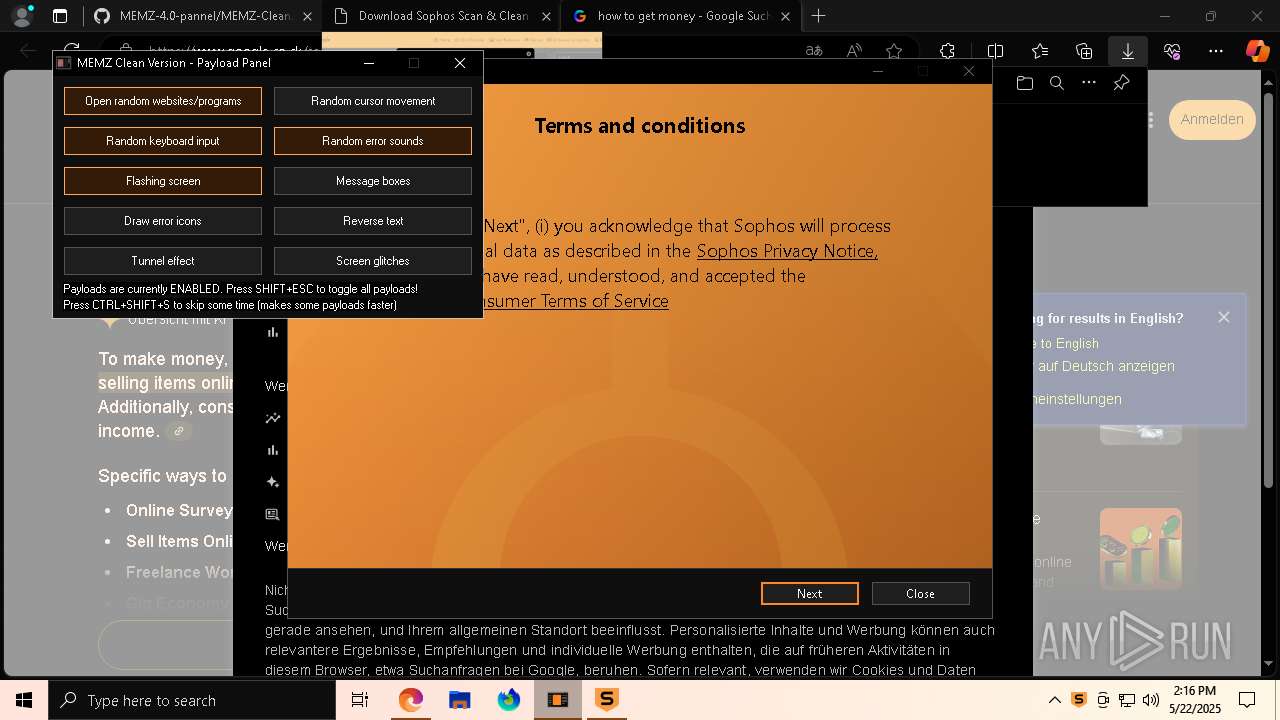Open File Explorer from taskbar
This screenshot has width=1280, height=720.
click(459, 700)
